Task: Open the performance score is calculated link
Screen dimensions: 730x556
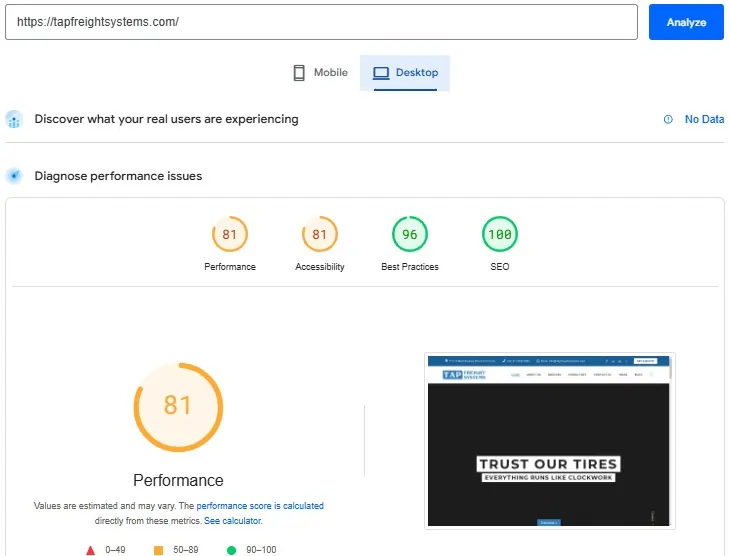Action: point(260,506)
